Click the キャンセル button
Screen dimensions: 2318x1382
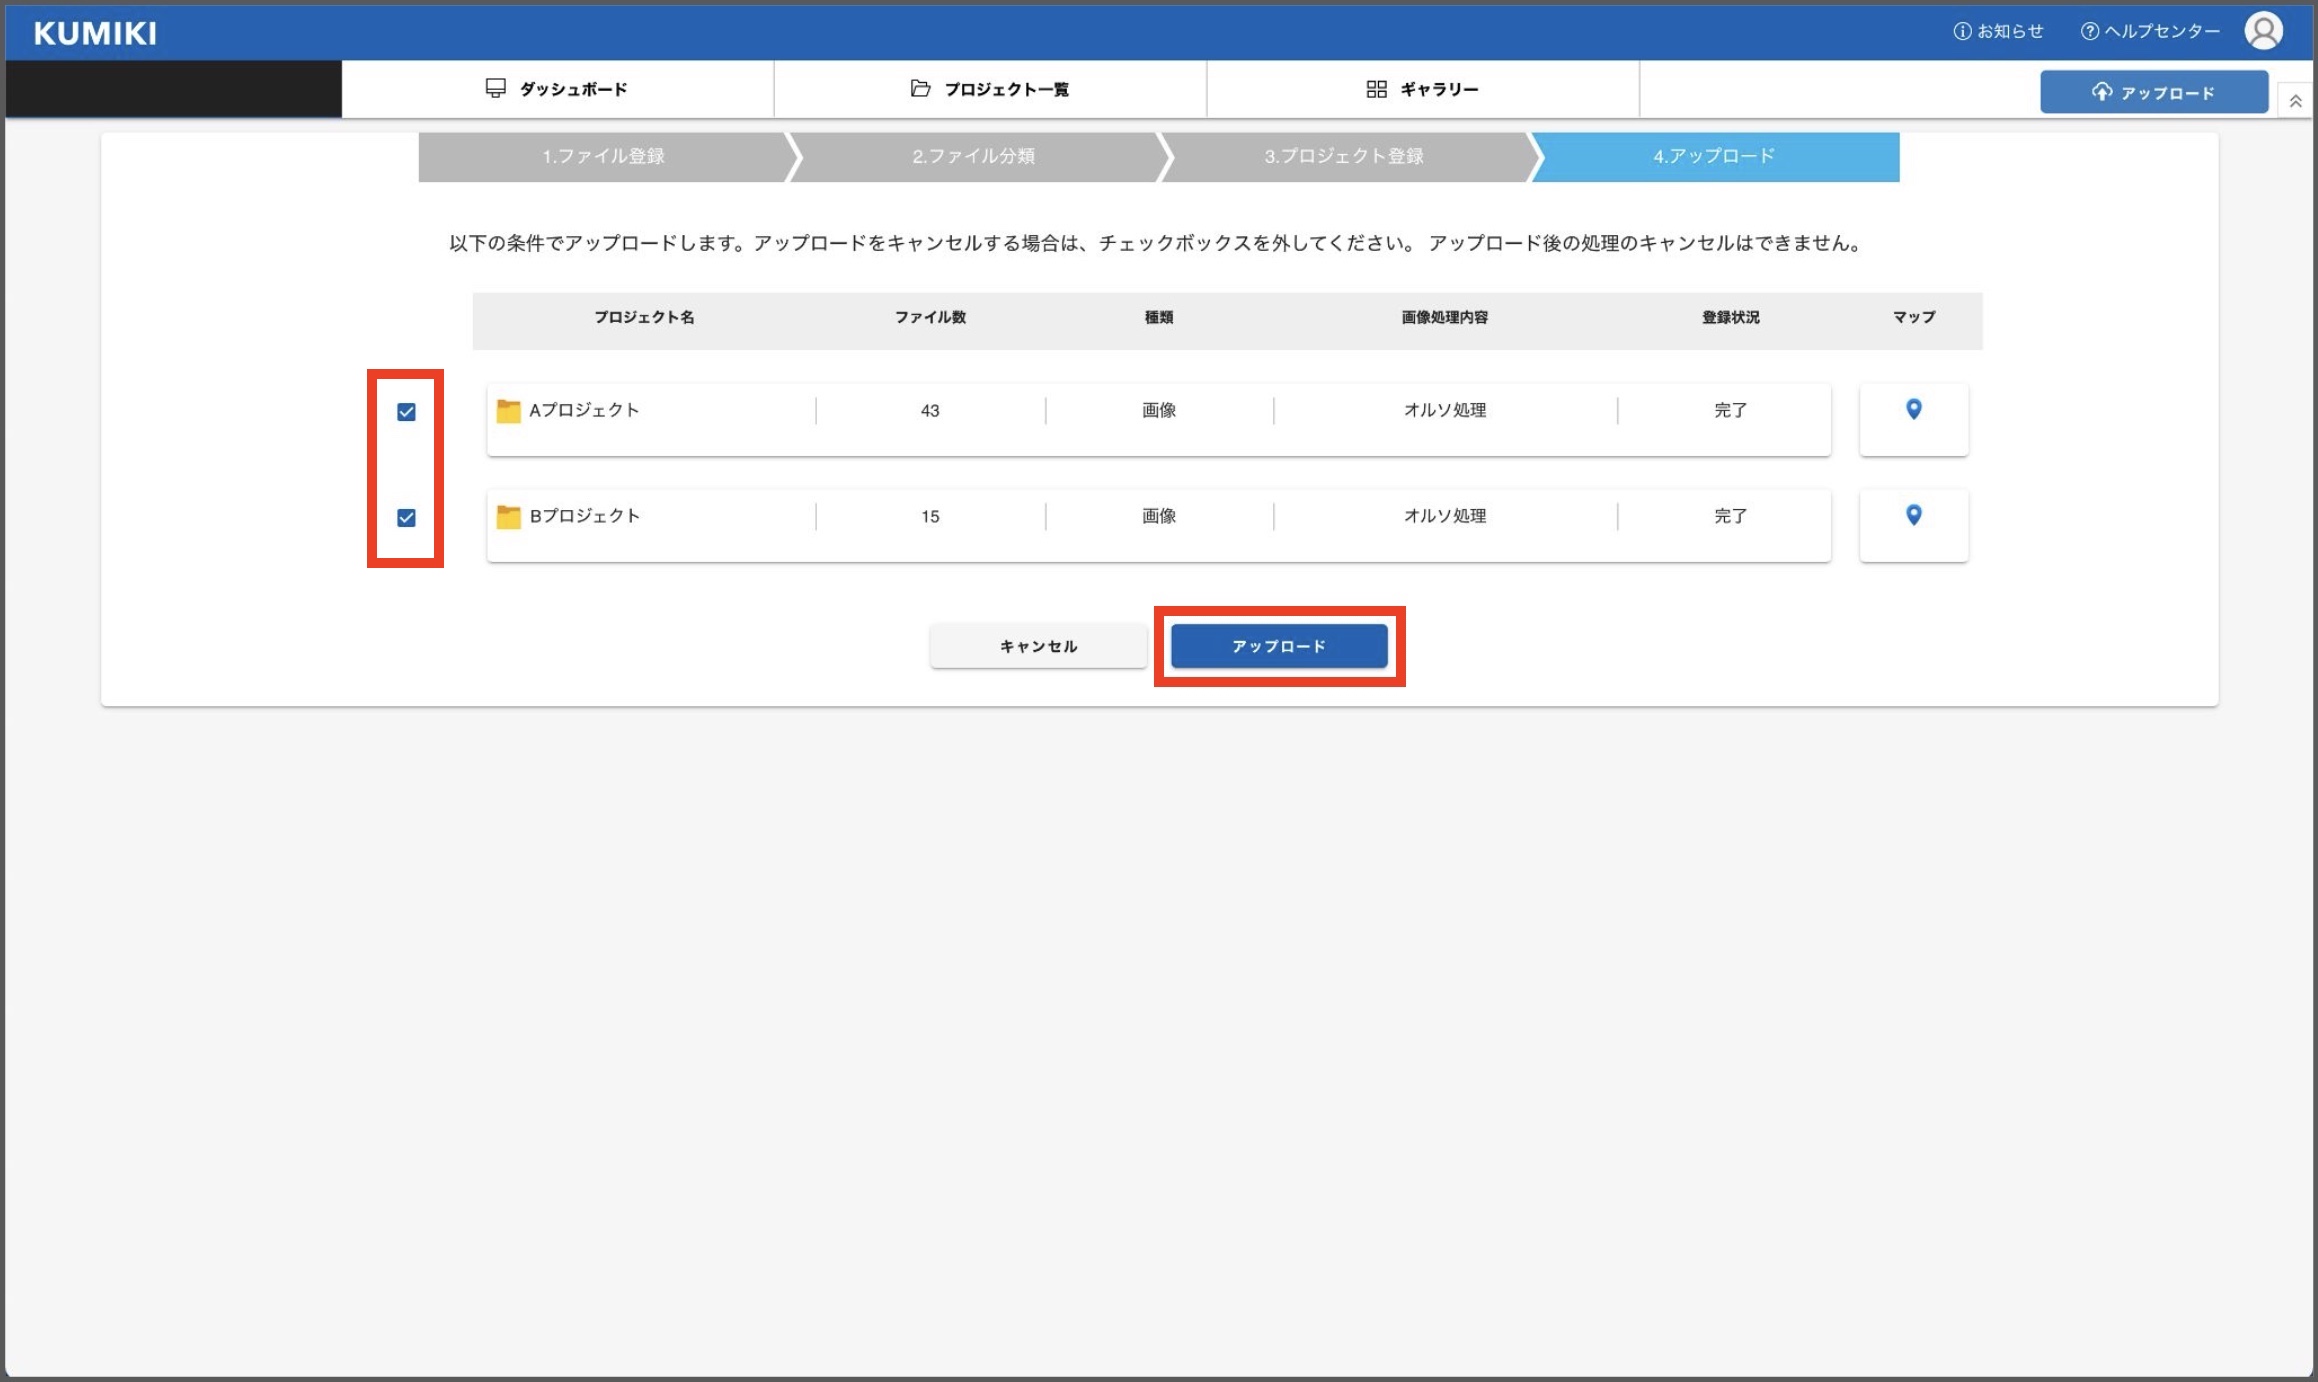click(x=1038, y=646)
